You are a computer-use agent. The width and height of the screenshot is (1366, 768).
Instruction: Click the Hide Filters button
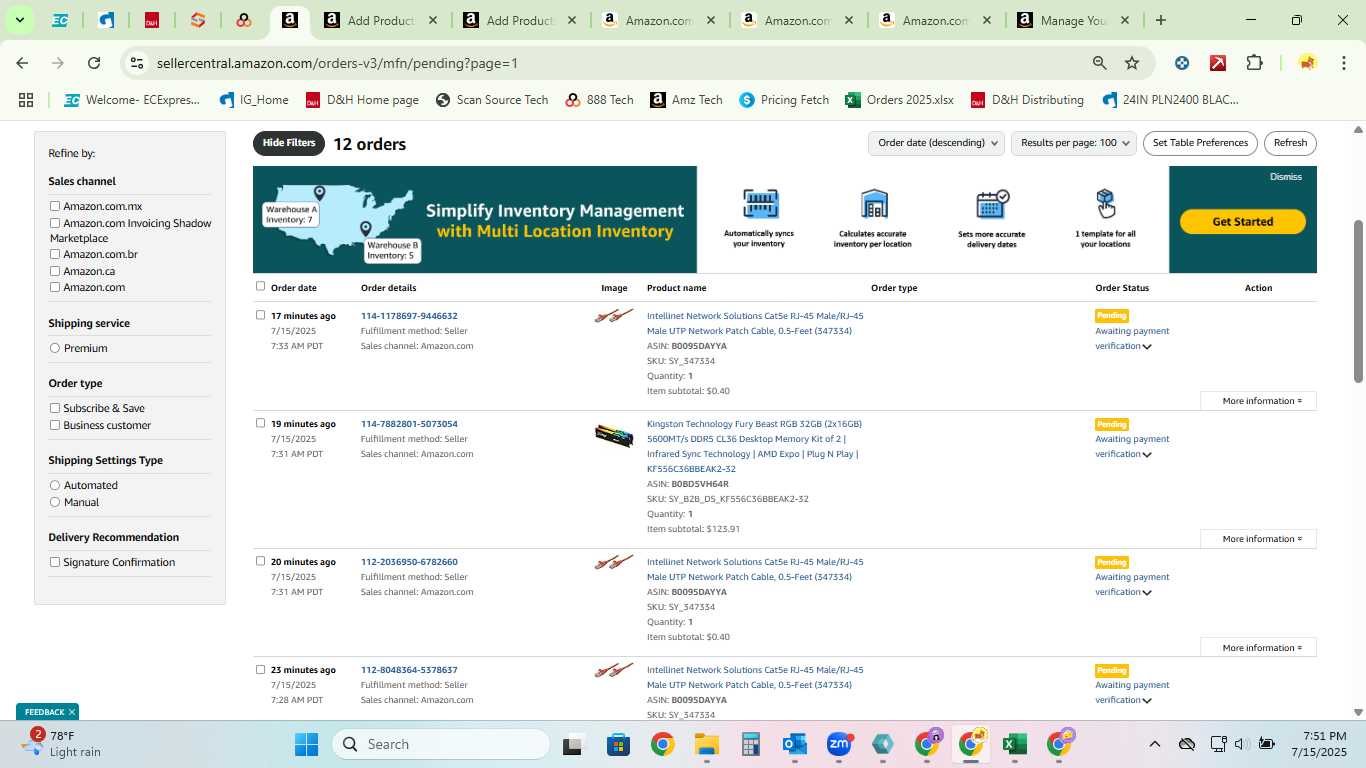289,143
